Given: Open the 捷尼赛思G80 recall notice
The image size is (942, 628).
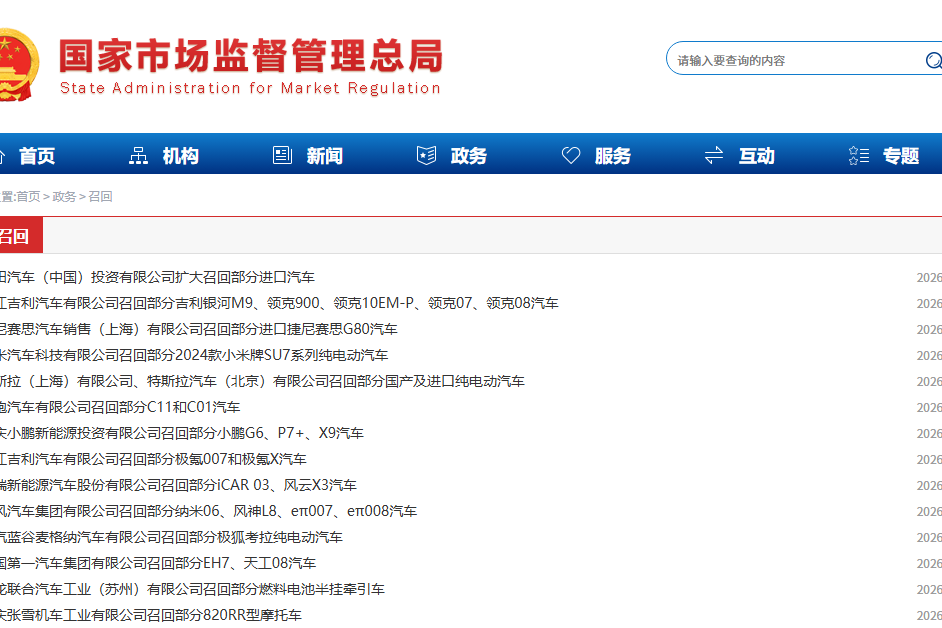Looking at the screenshot, I should (x=199, y=329).
